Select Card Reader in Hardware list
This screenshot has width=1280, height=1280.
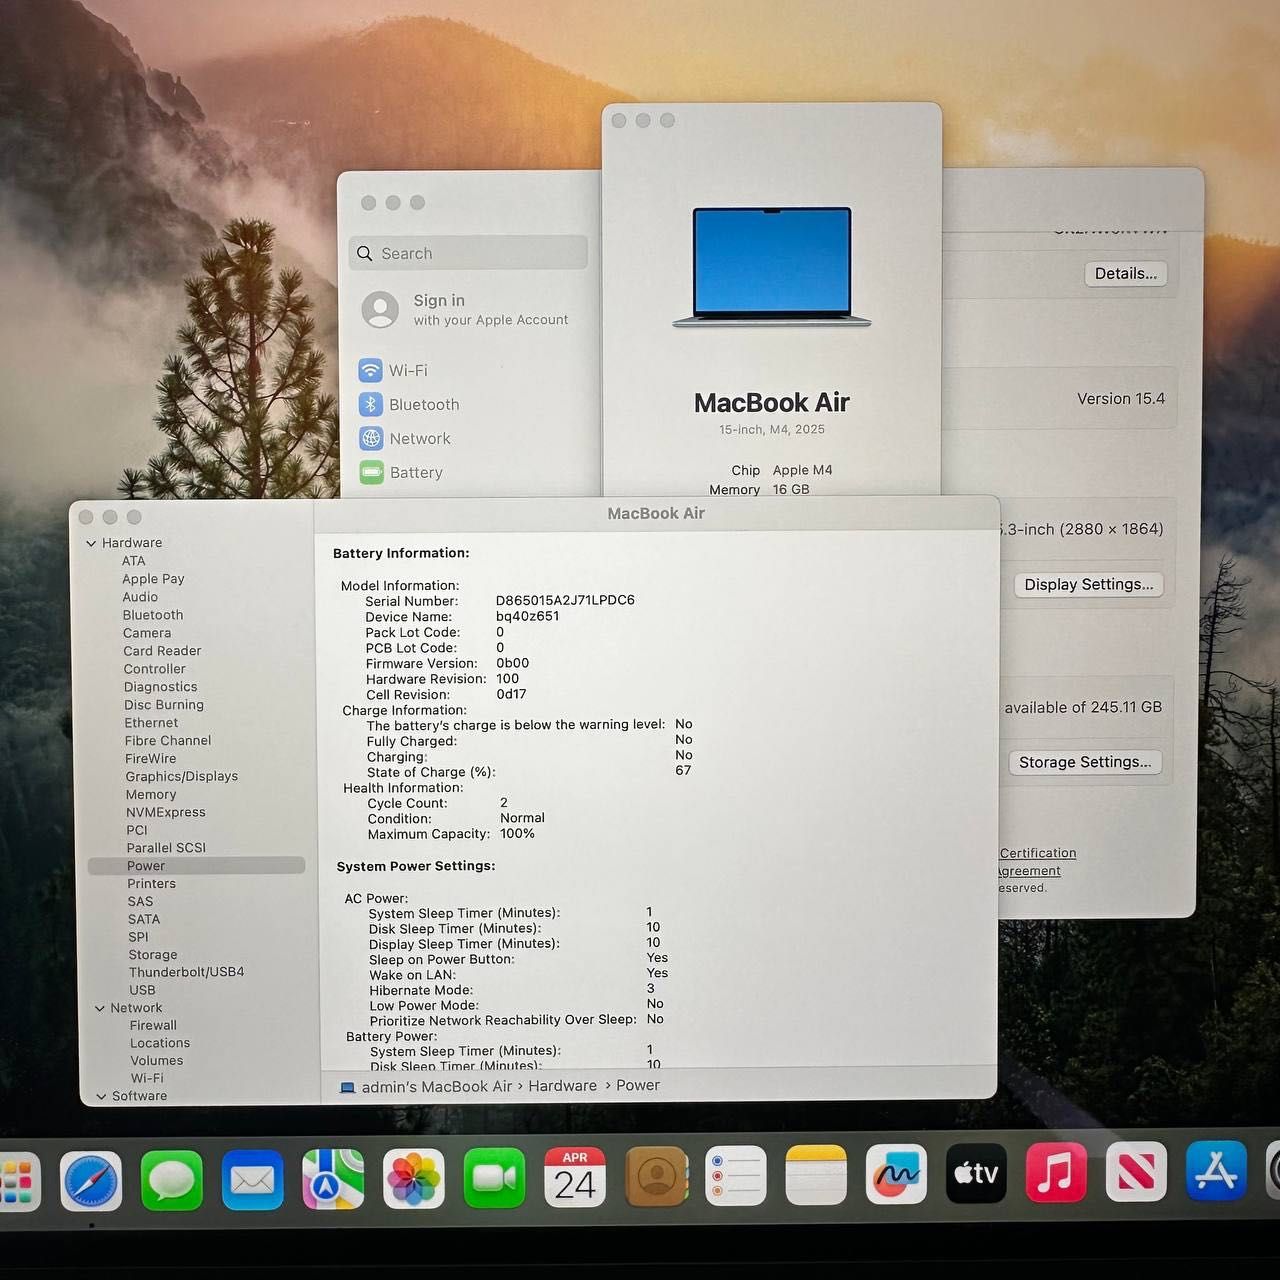pos(162,651)
